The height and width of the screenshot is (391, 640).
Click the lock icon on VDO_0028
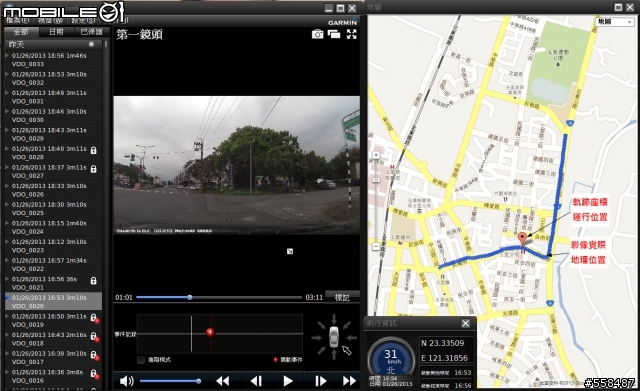[x=93, y=150]
